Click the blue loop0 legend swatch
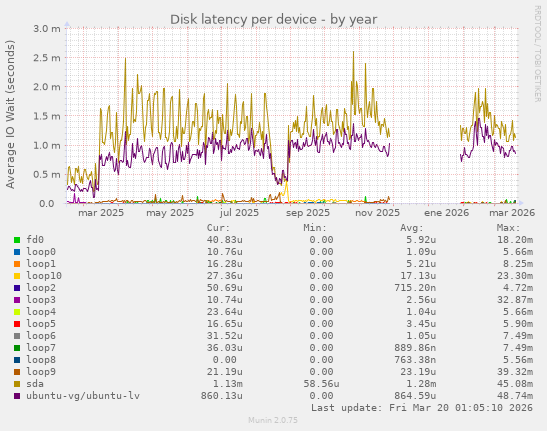Viewport: 547px width, 431px height. [x=17, y=252]
